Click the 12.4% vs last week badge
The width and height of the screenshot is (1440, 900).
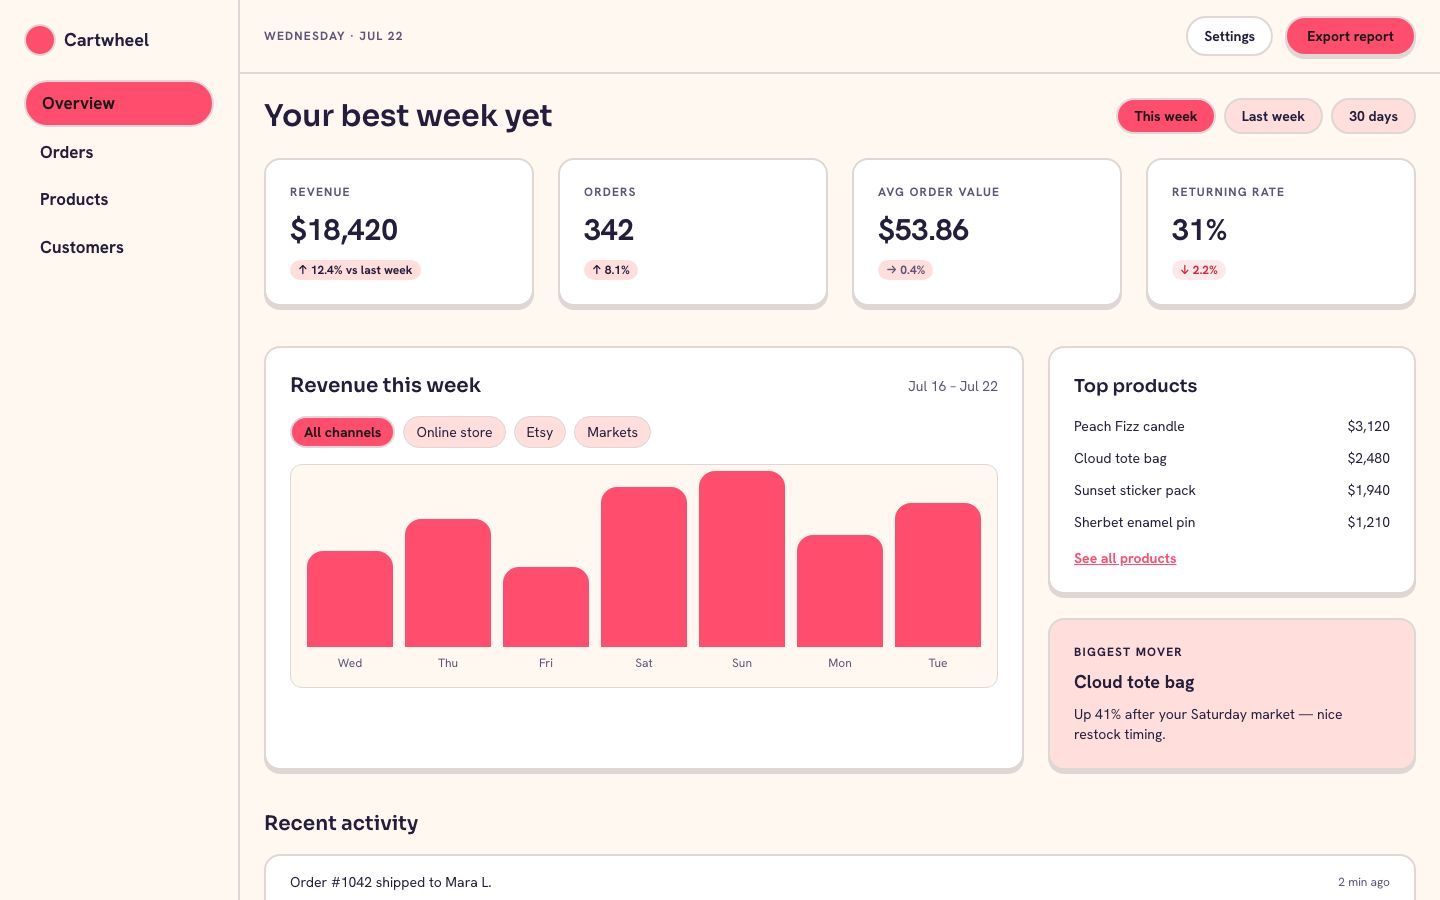tap(355, 270)
